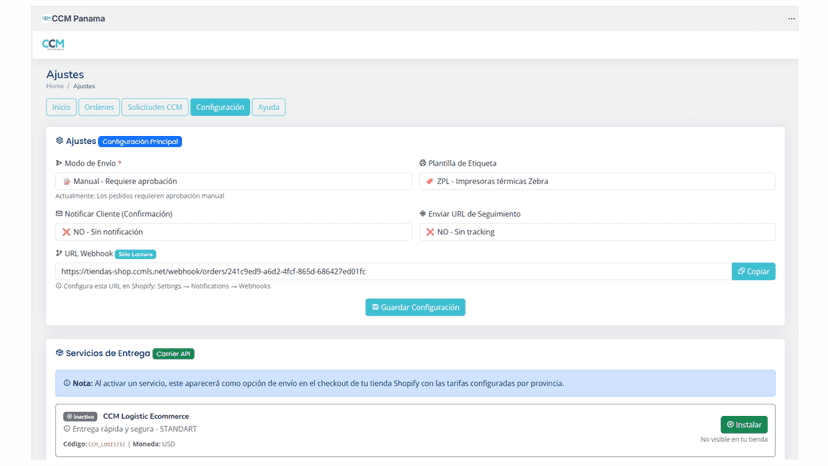Click the info icon in the Nota banner
This screenshot has height=466, width=828.
[x=67, y=383]
